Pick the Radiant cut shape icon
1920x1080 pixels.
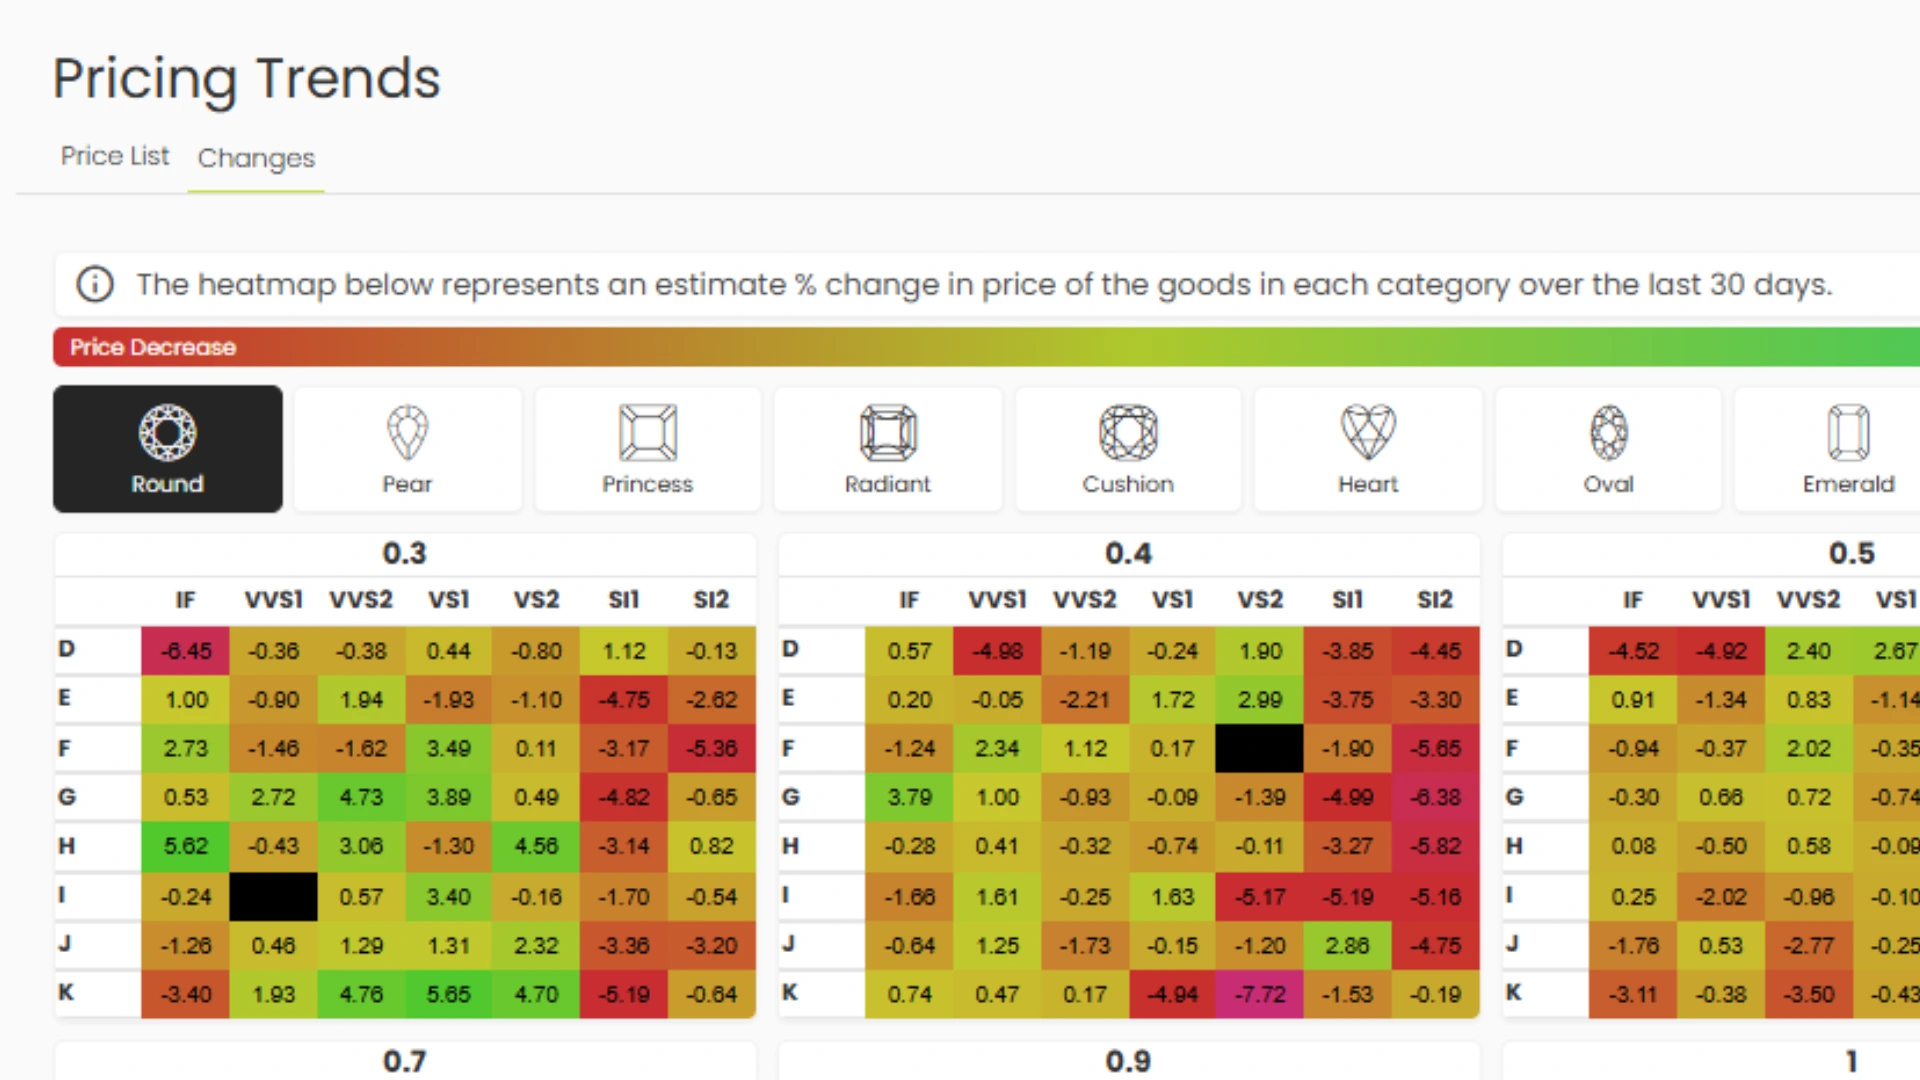click(x=887, y=433)
